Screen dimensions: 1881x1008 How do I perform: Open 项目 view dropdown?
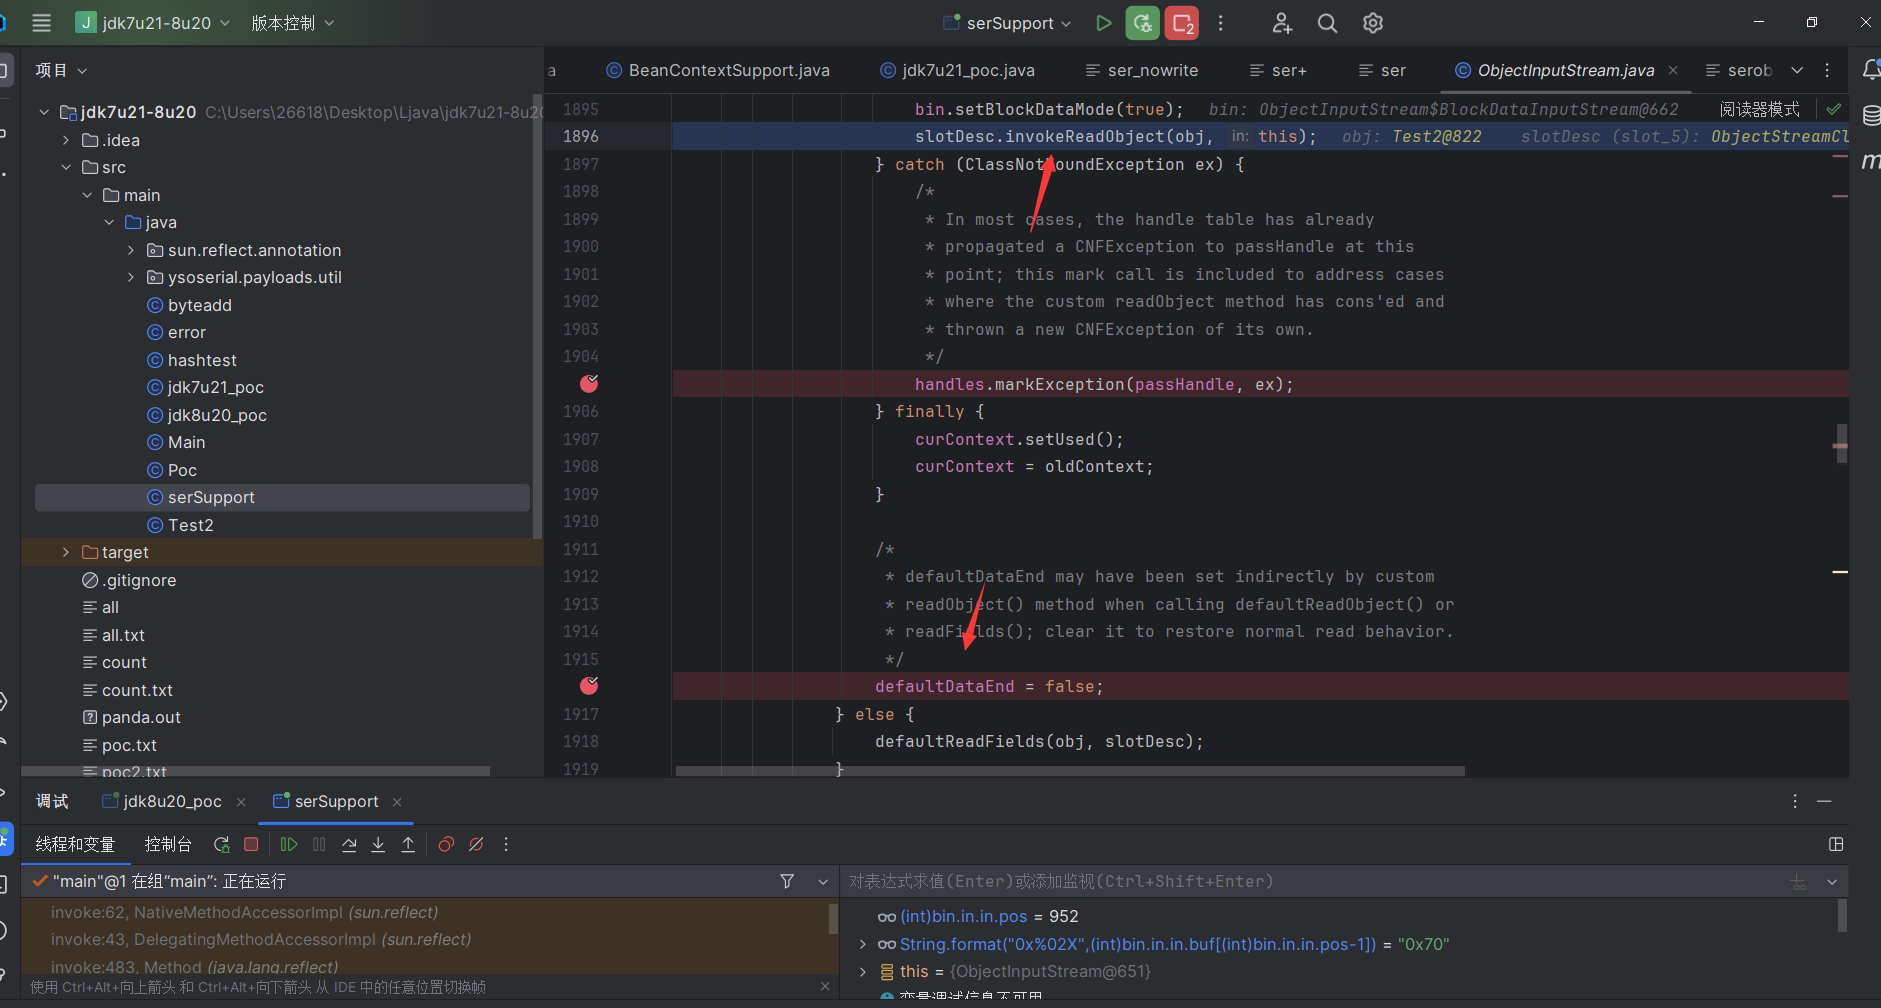pos(61,70)
